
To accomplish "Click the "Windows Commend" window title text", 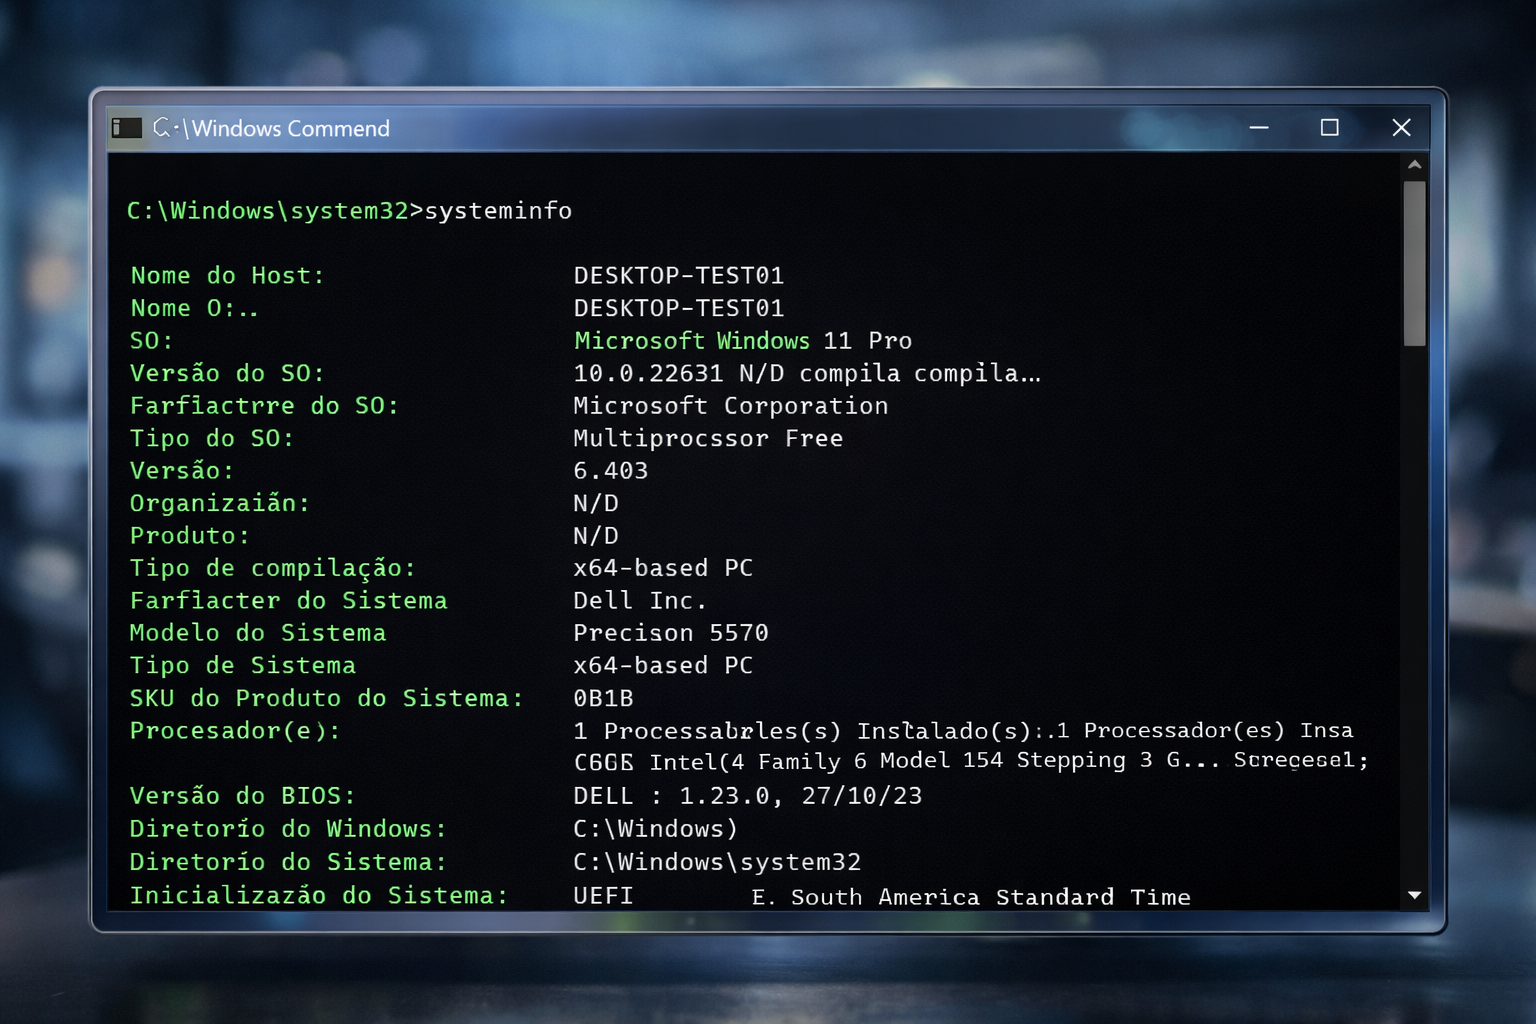I will pyautogui.click(x=290, y=129).
